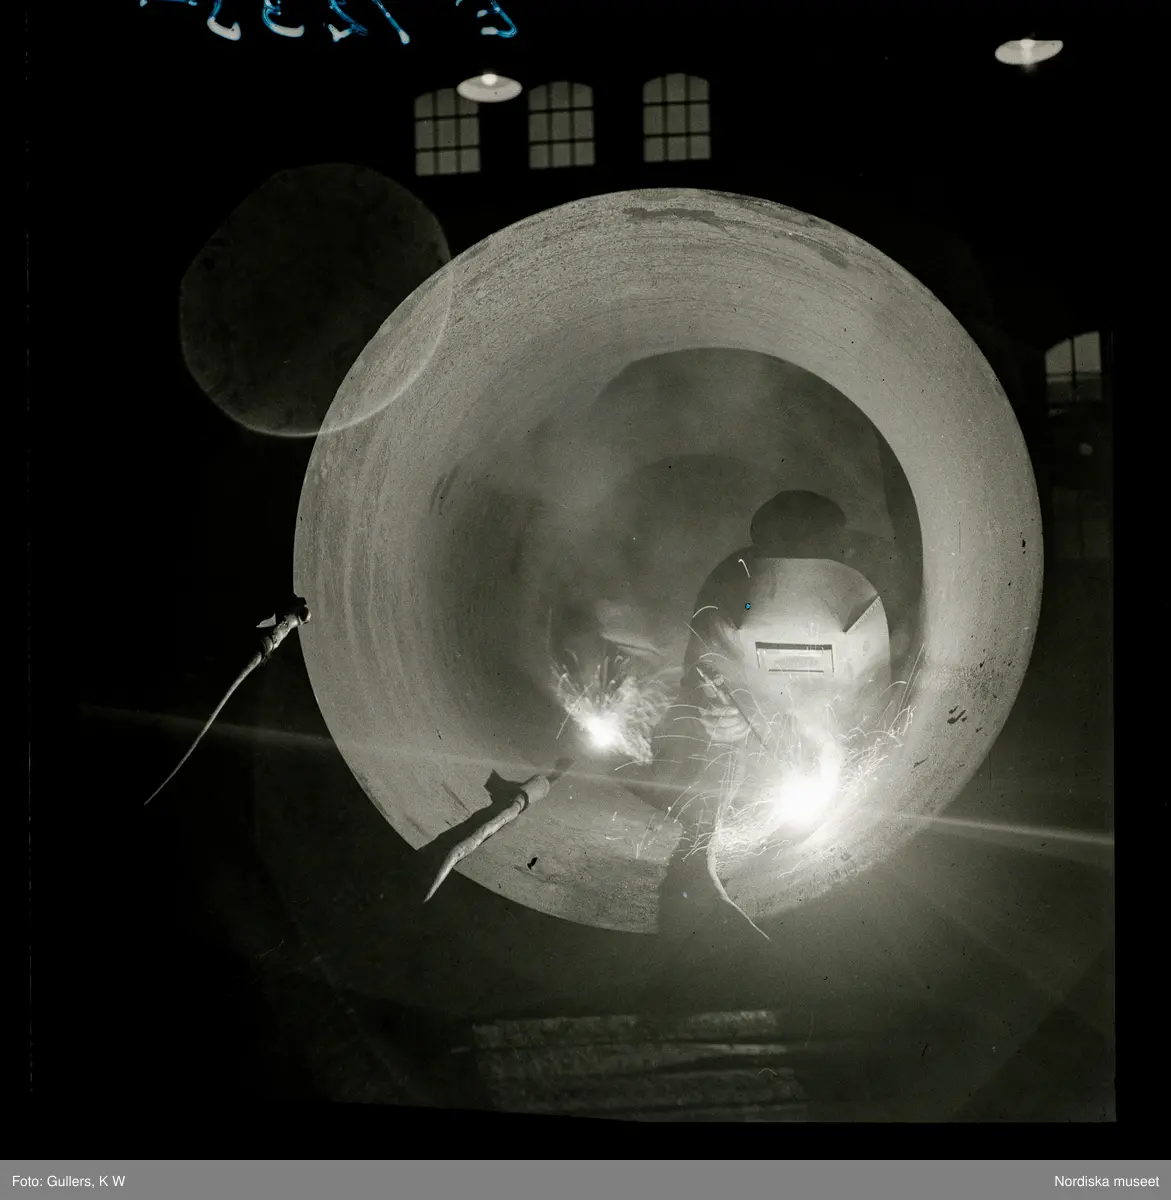Click the rightmost arched window in the top row
This screenshot has height=1200, width=1171.
click(x=676, y=118)
